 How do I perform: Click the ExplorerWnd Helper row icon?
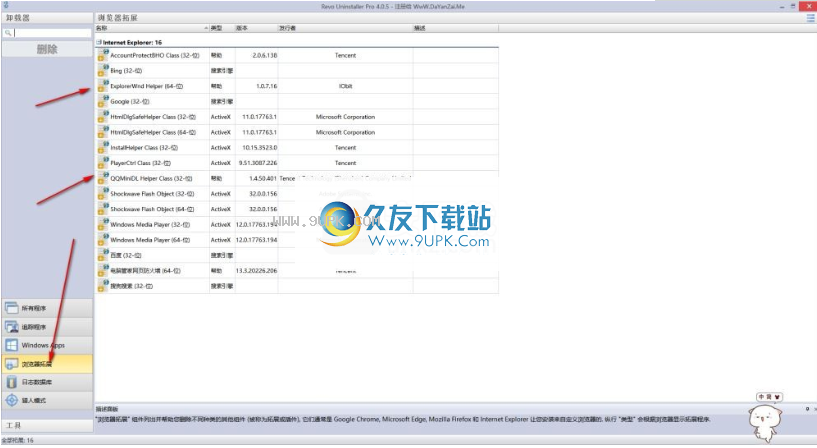point(103,86)
